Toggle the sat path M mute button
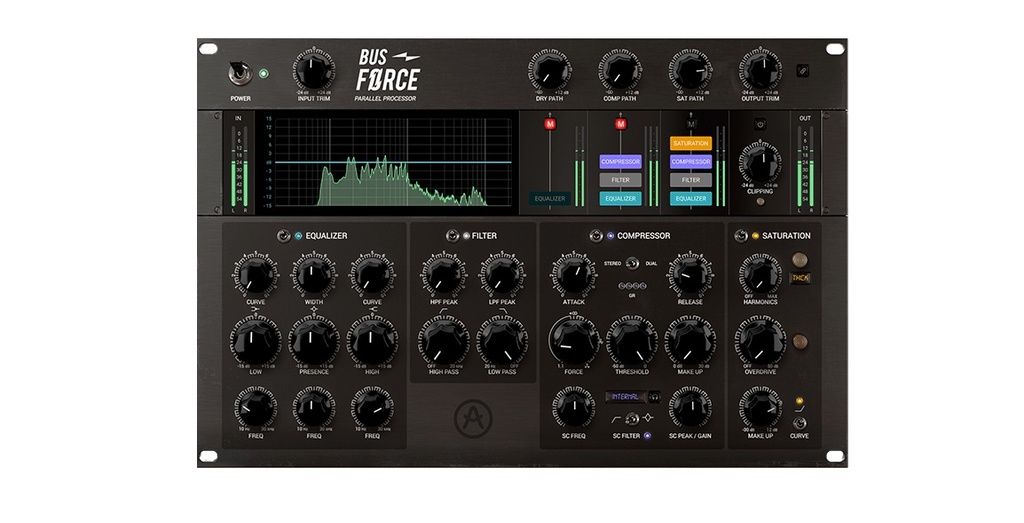Image resolution: width=1024 pixels, height=523 pixels. tap(691, 123)
